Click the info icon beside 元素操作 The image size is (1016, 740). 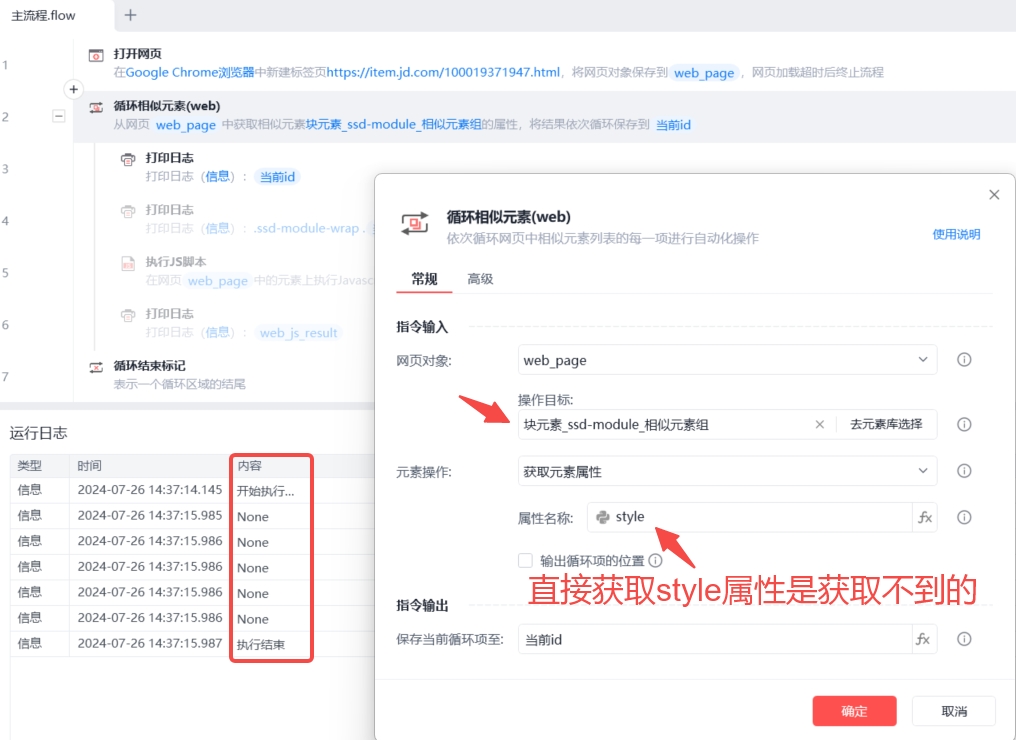coord(964,471)
